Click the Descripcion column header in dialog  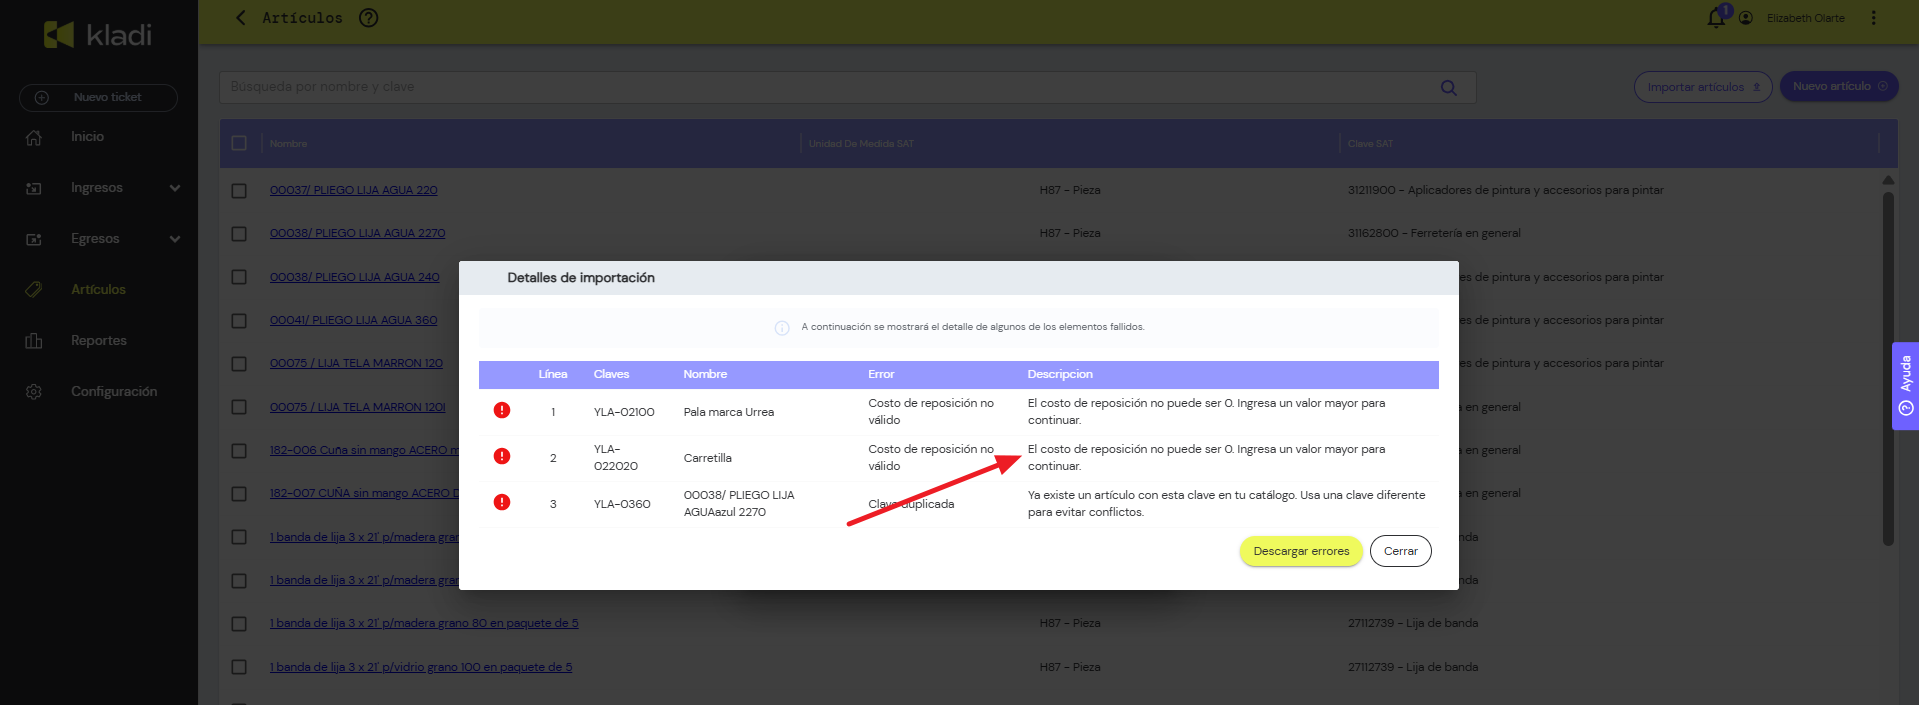1060,374
